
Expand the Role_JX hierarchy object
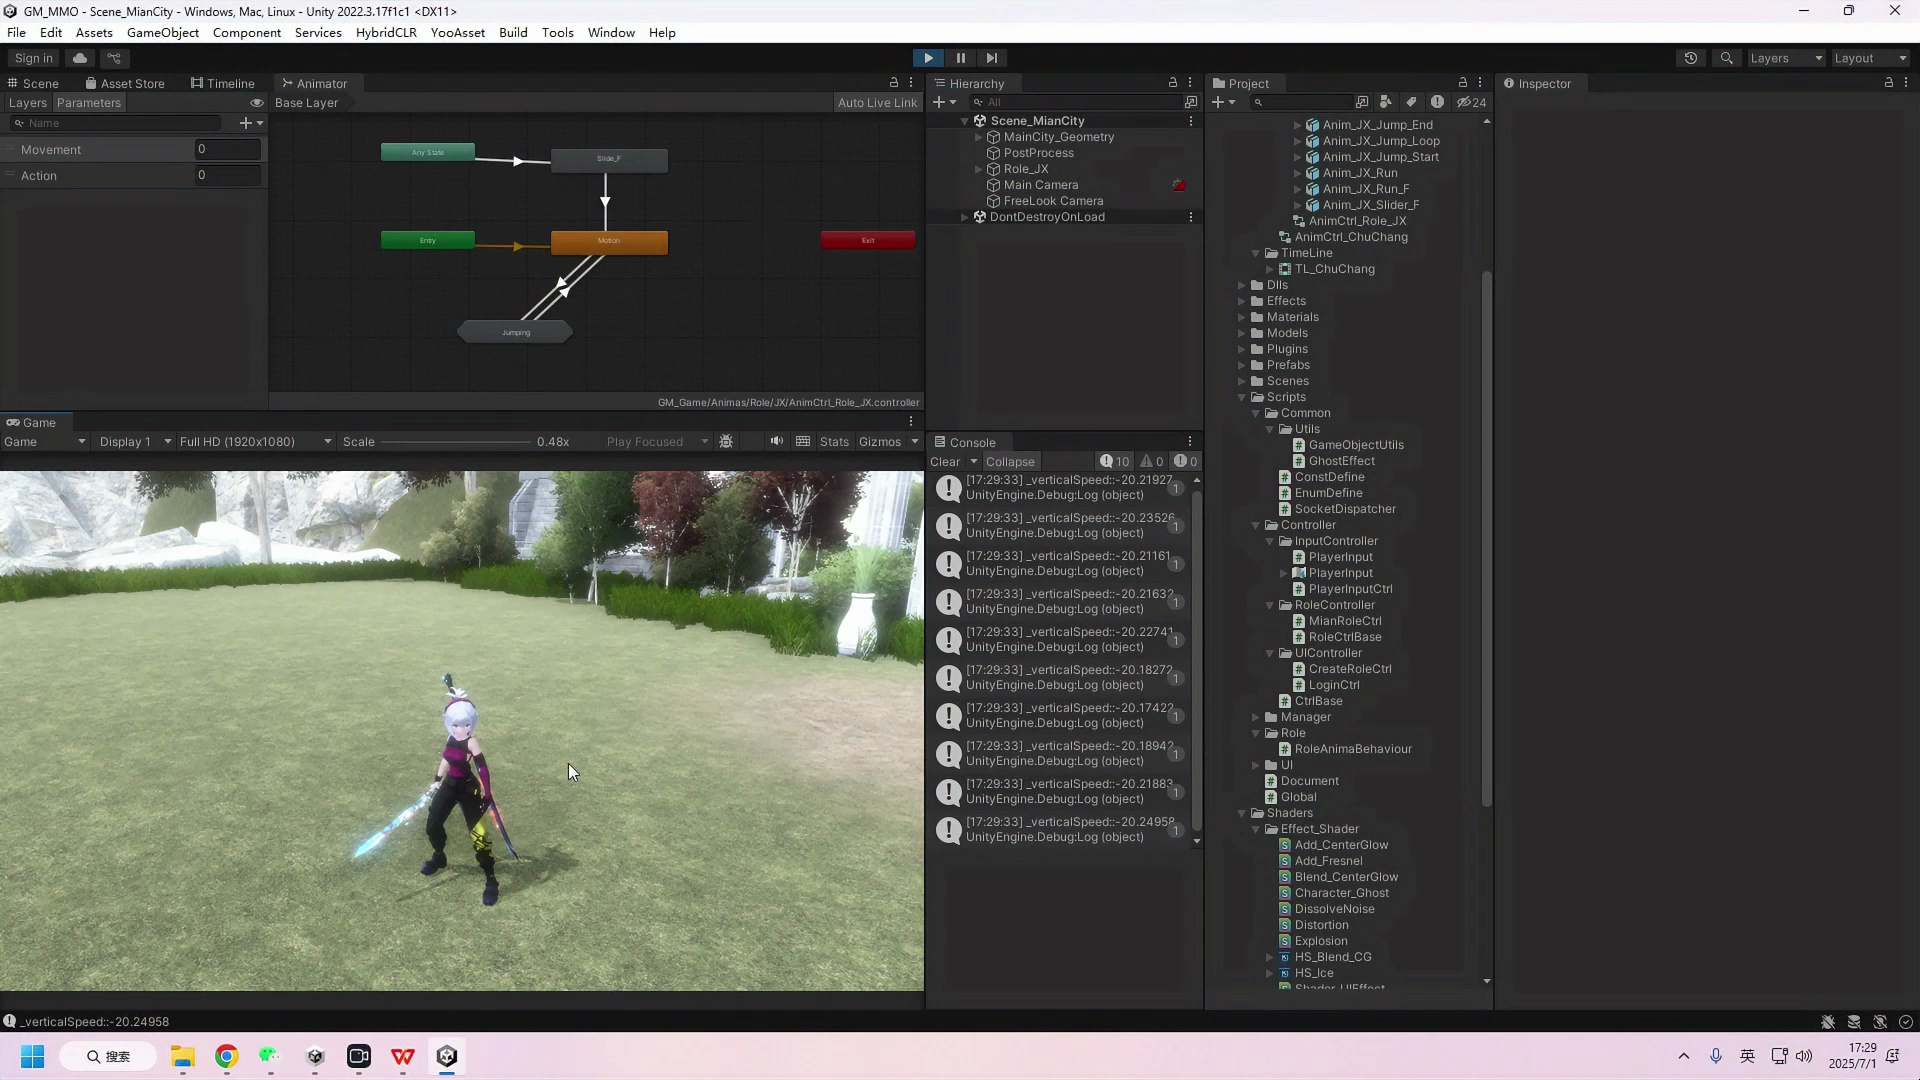coord(979,169)
